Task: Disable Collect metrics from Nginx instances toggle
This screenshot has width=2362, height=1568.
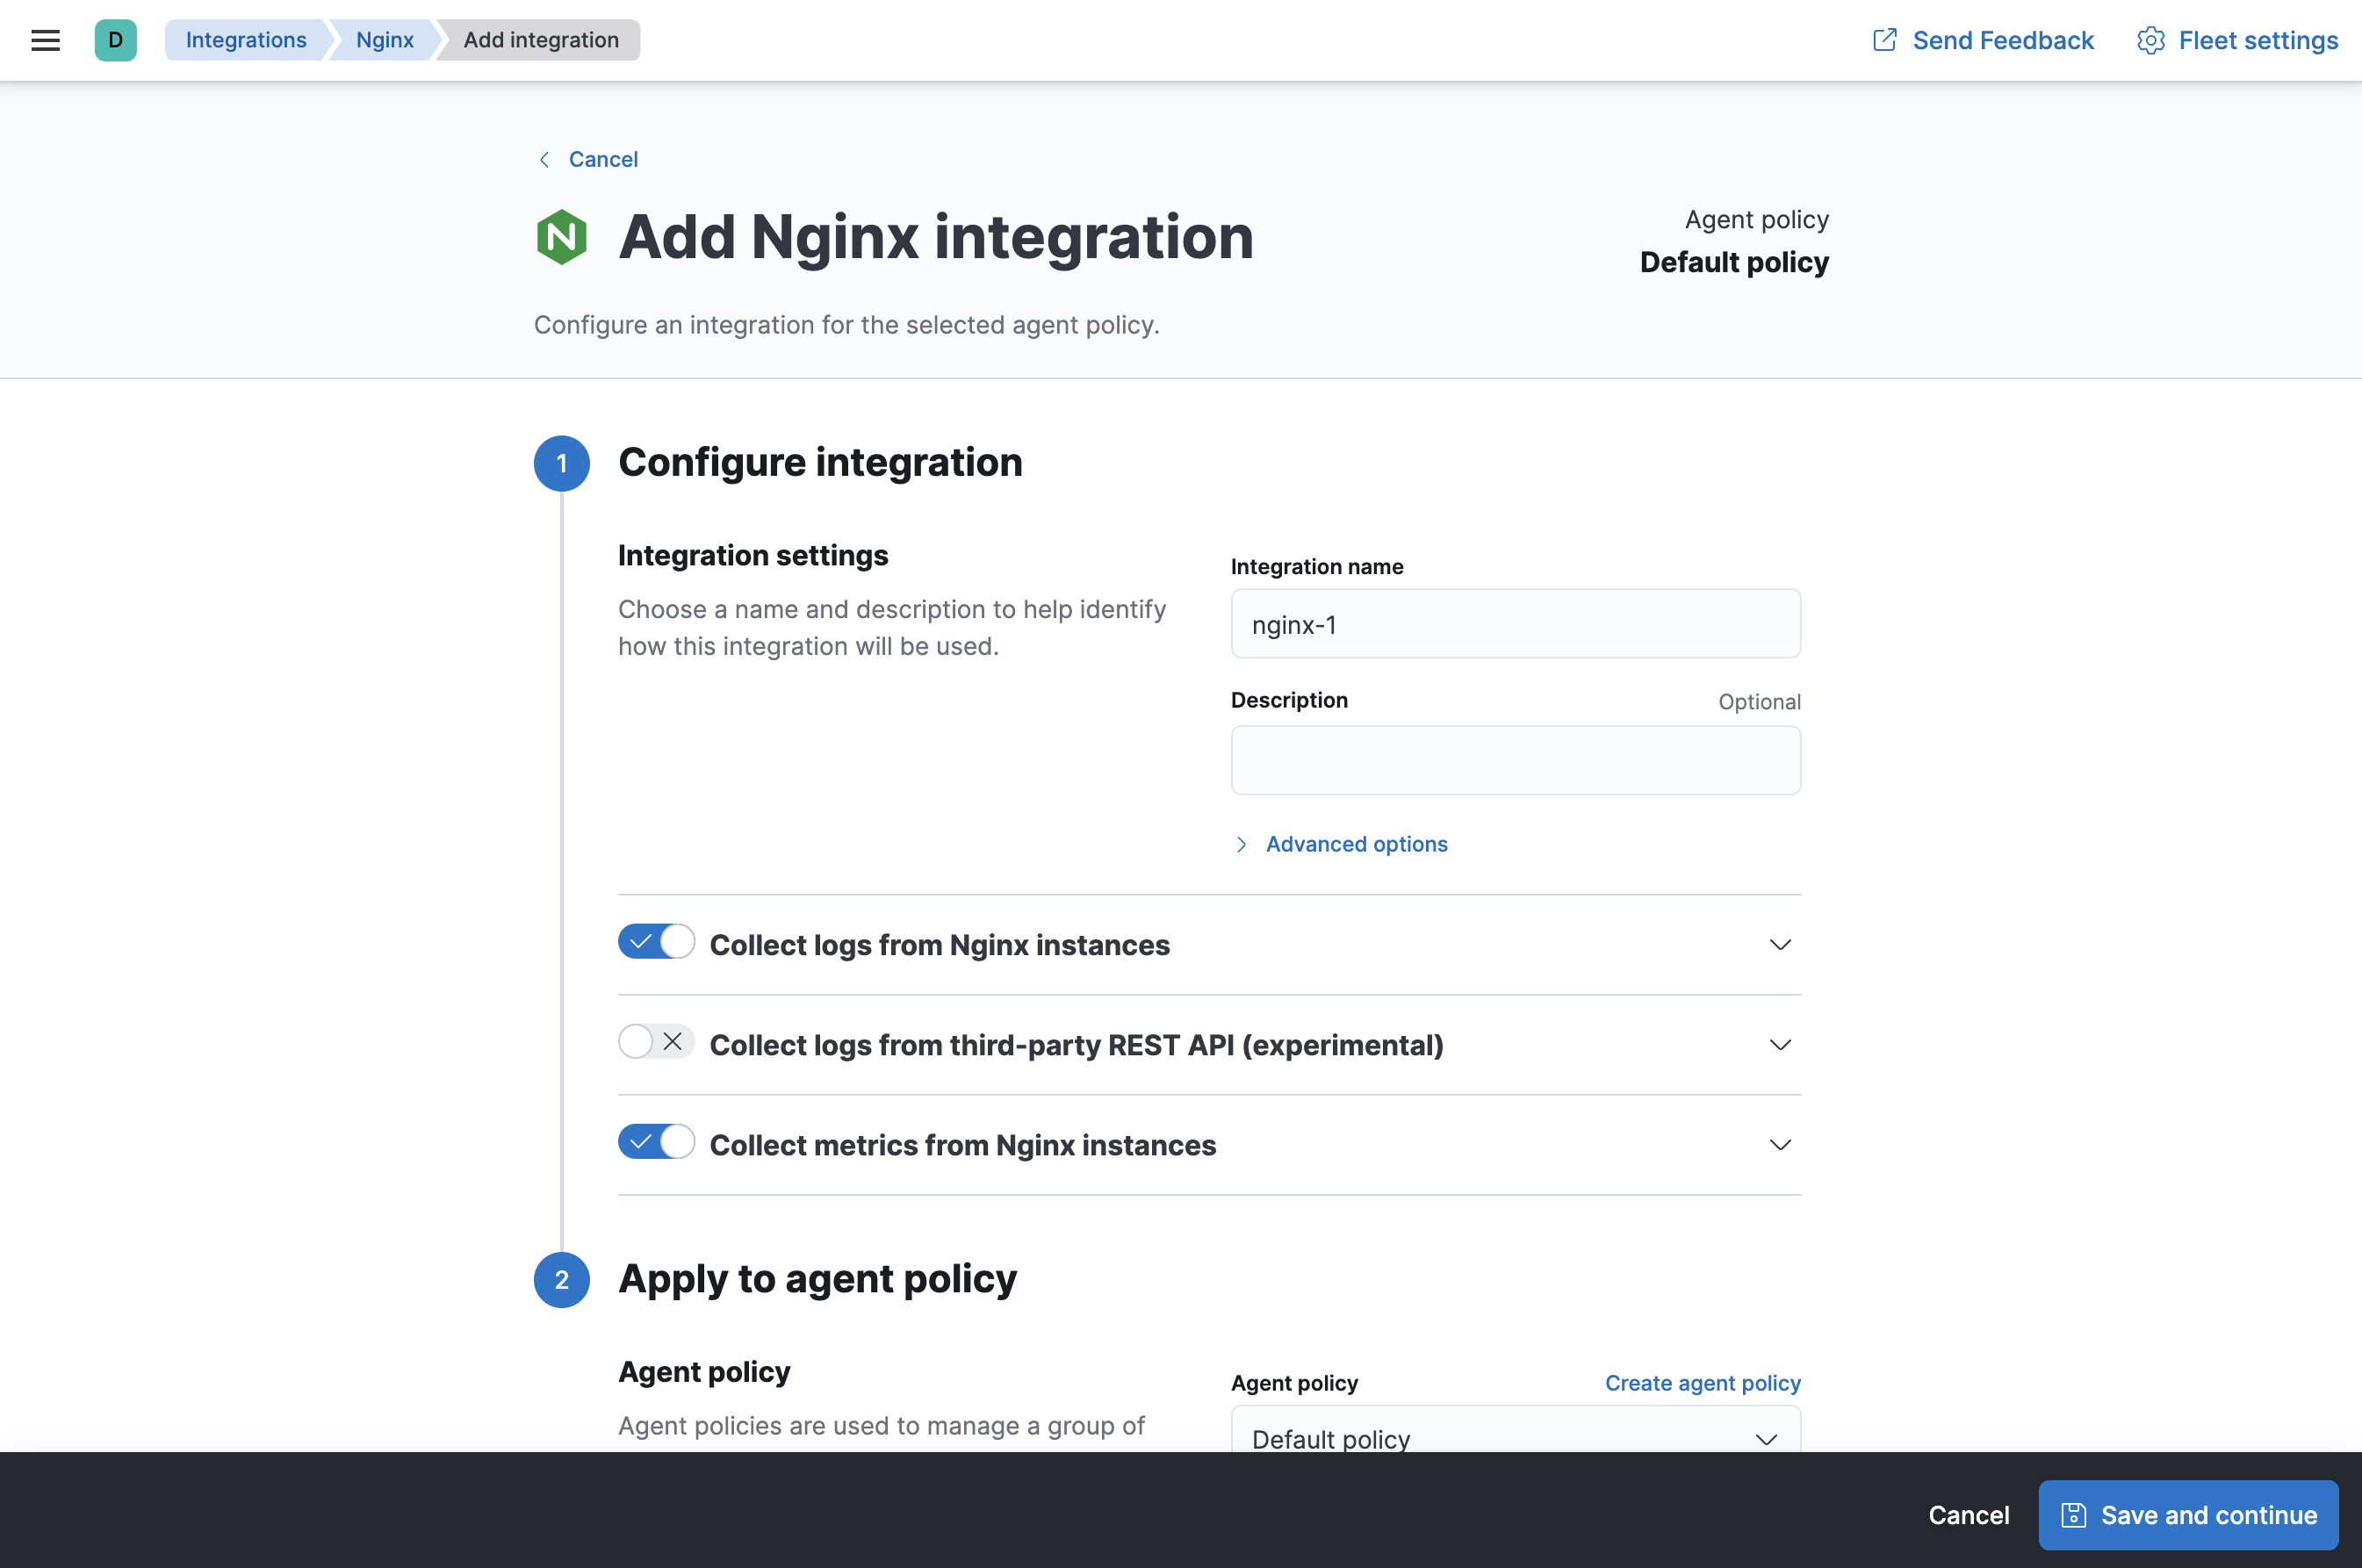Action: 656,1143
